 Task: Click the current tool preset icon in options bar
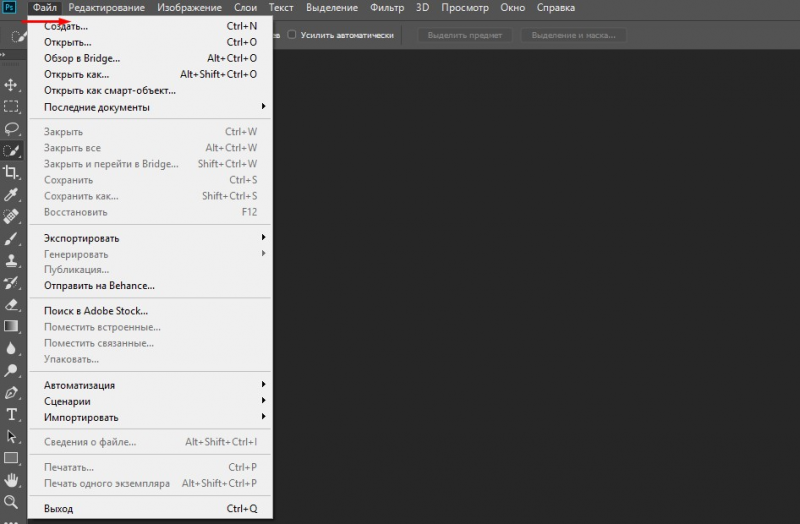pyautogui.click(x=18, y=36)
